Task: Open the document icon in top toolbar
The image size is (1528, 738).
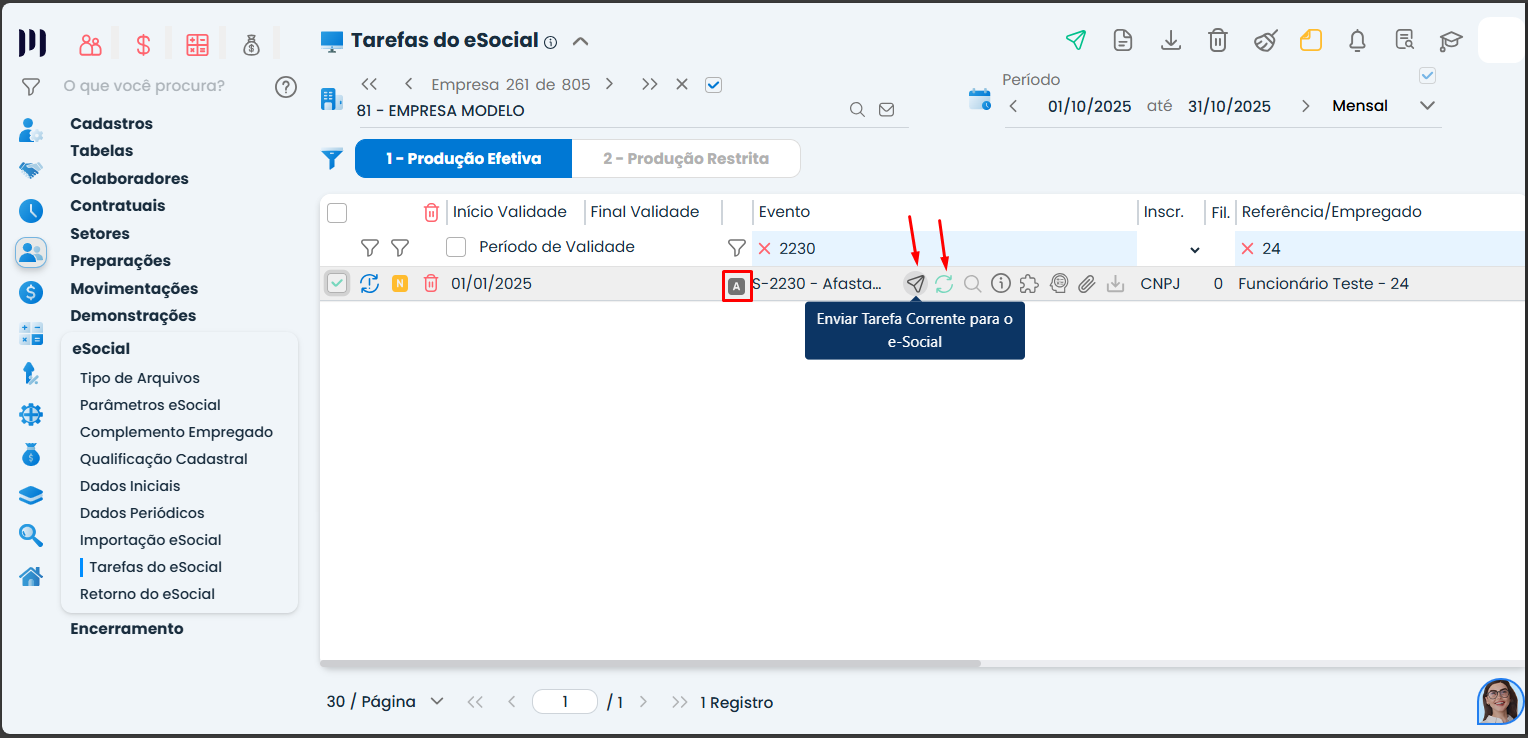Action: pyautogui.click(x=1123, y=40)
